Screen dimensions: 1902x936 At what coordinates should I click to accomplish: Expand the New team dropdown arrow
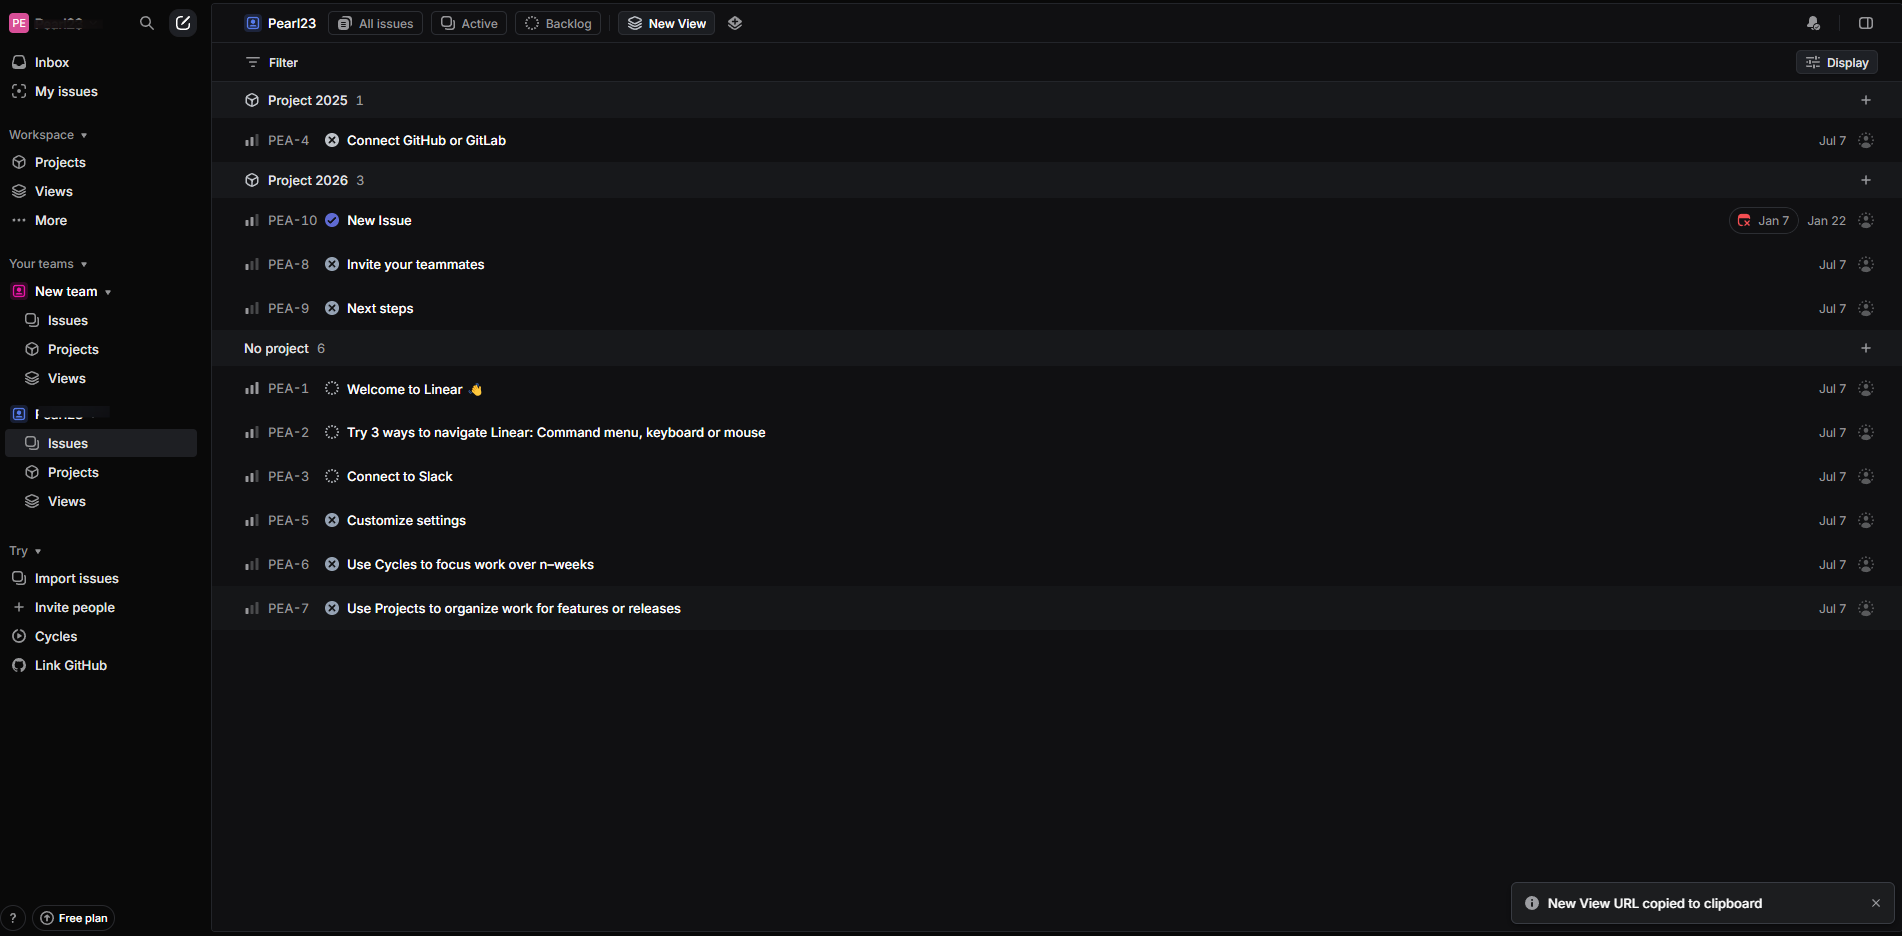108,292
